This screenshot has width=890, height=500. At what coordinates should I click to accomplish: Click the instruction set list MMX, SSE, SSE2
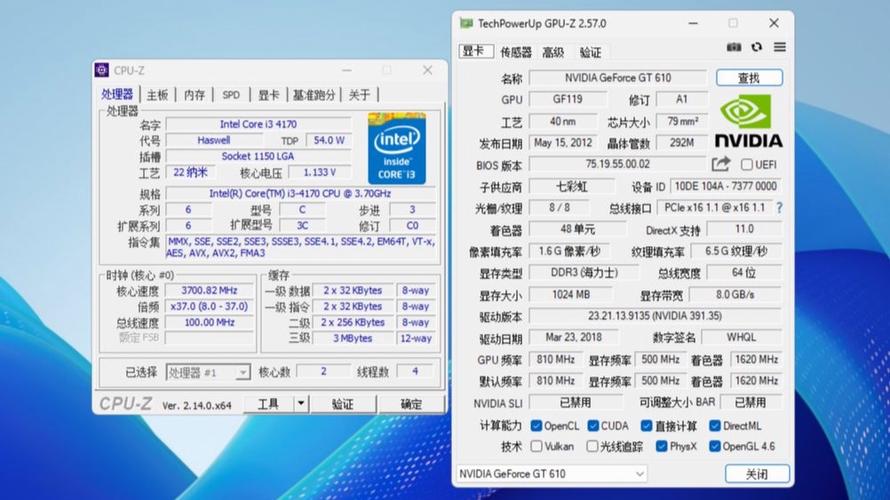[x=301, y=247]
